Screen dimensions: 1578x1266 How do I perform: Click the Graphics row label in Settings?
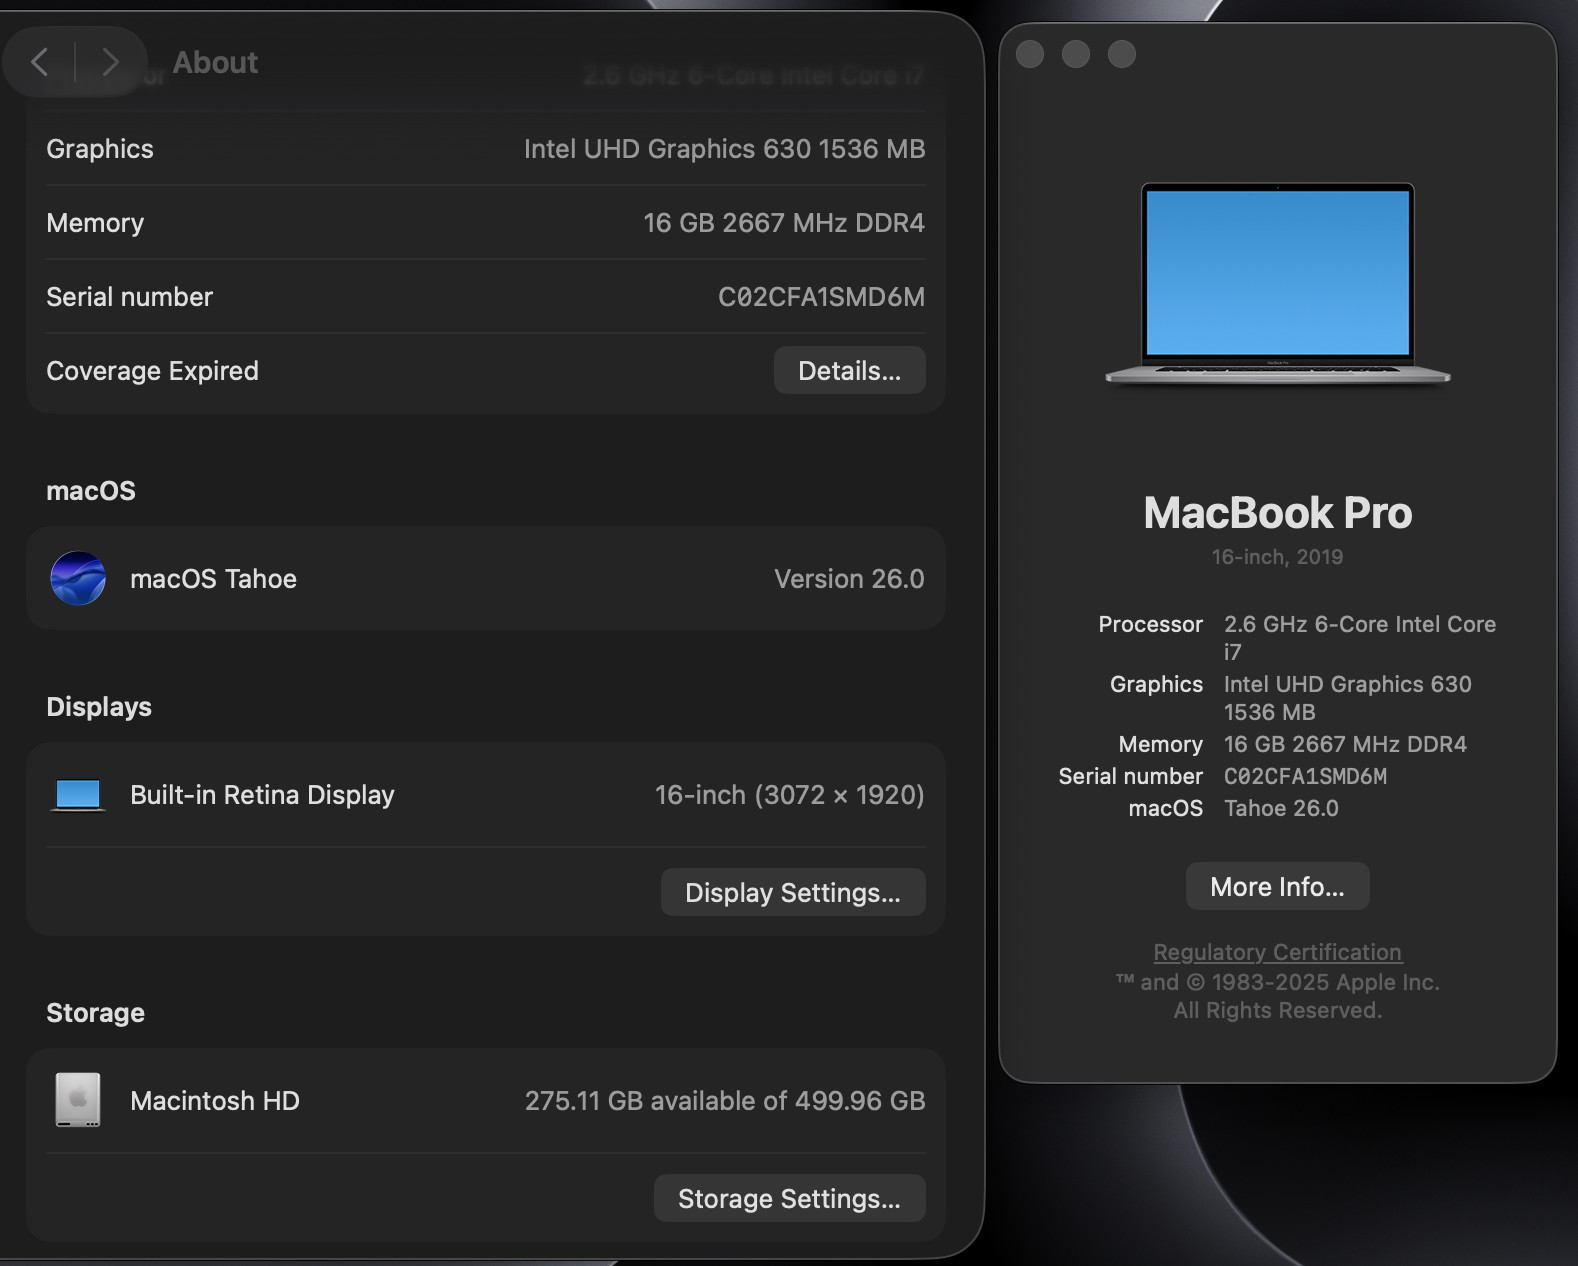tap(100, 149)
